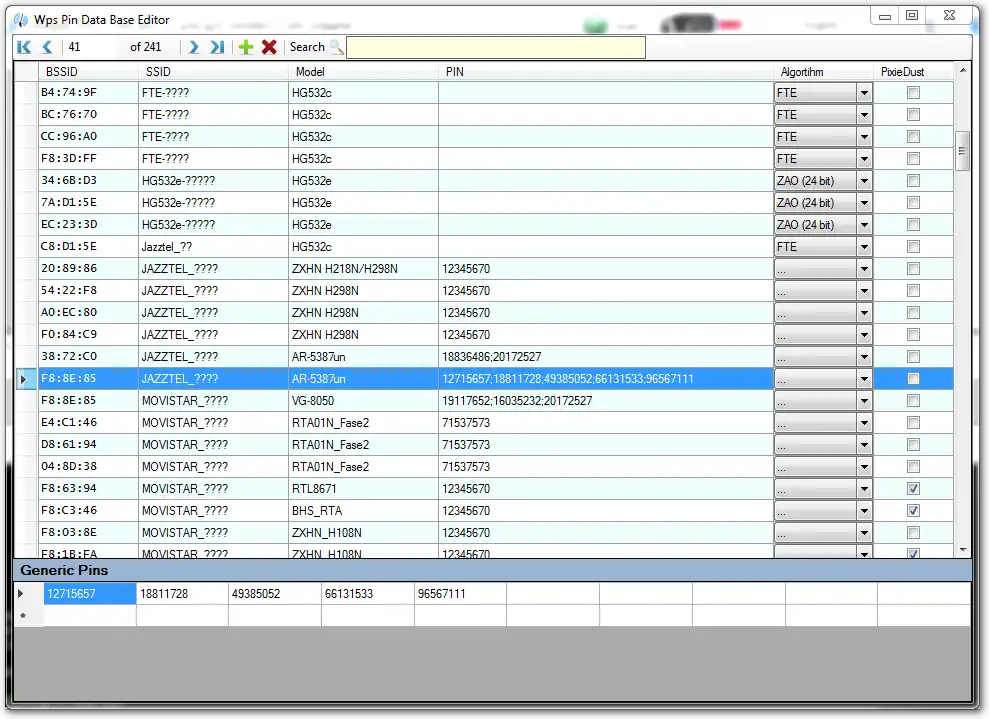Toggle PixieDust checkbox for E4:C1:46 row
The height and width of the screenshot is (719, 989).
[913, 423]
